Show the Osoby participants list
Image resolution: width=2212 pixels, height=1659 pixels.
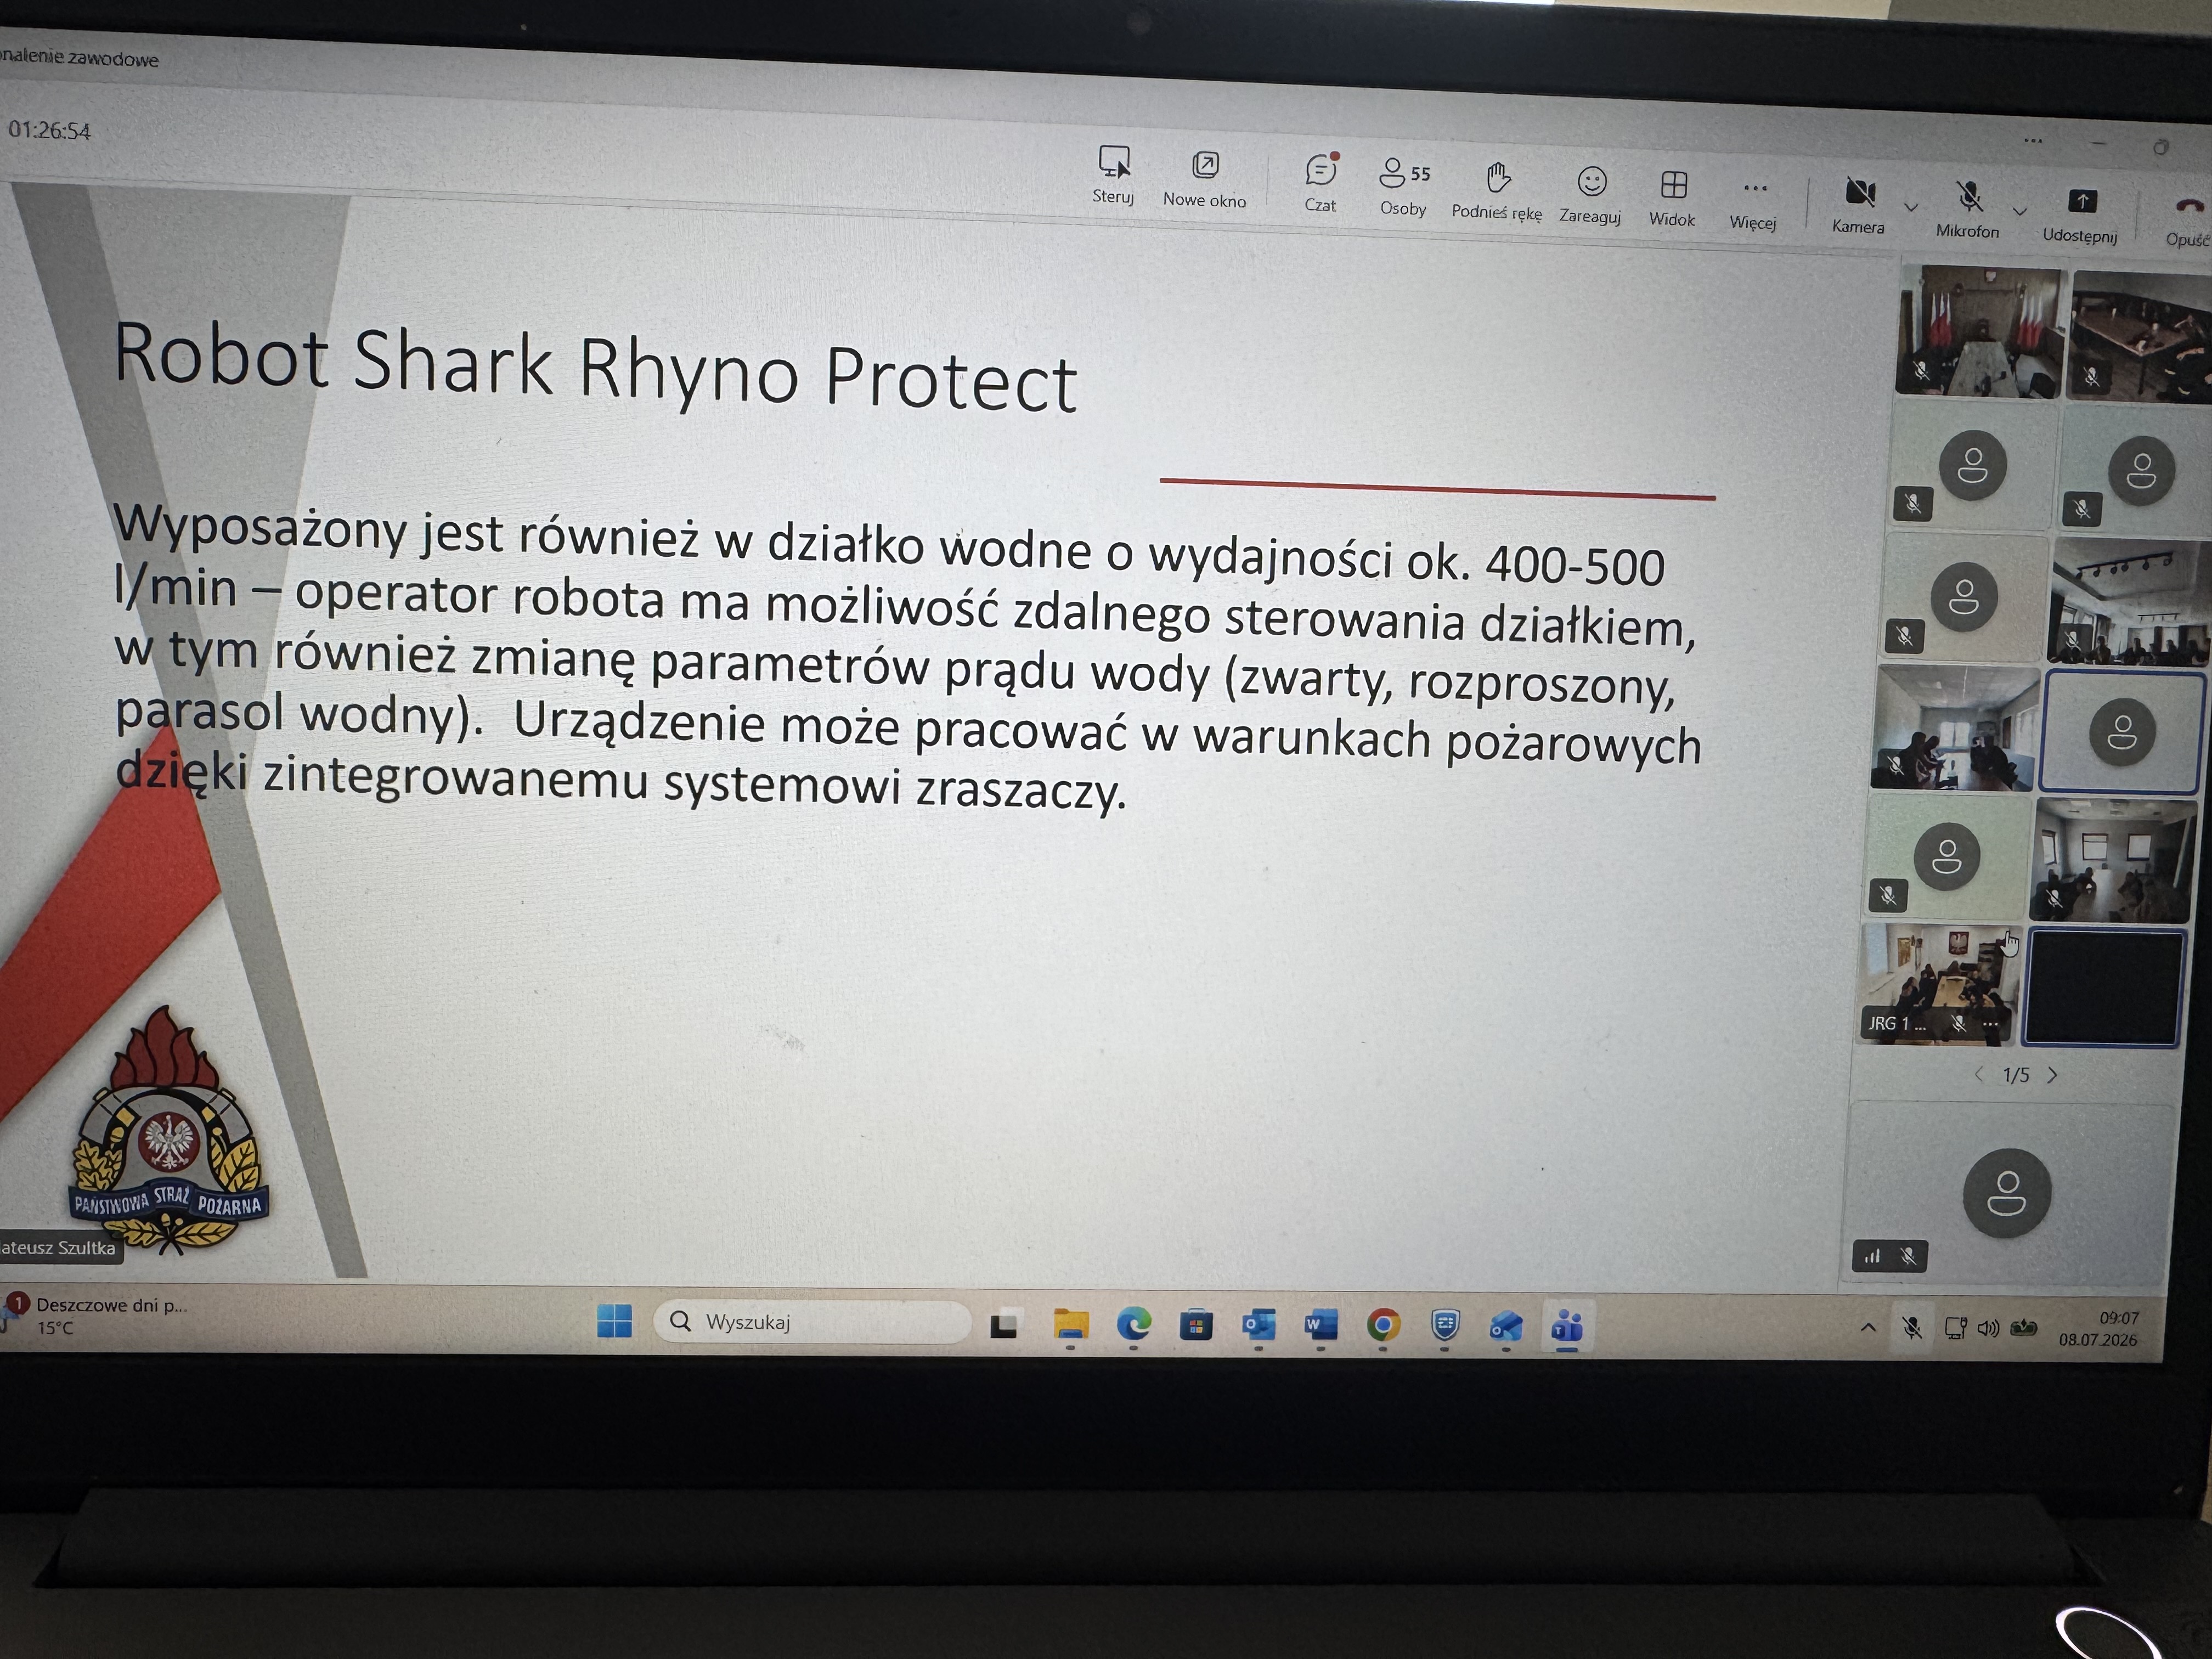(1403, 187)
